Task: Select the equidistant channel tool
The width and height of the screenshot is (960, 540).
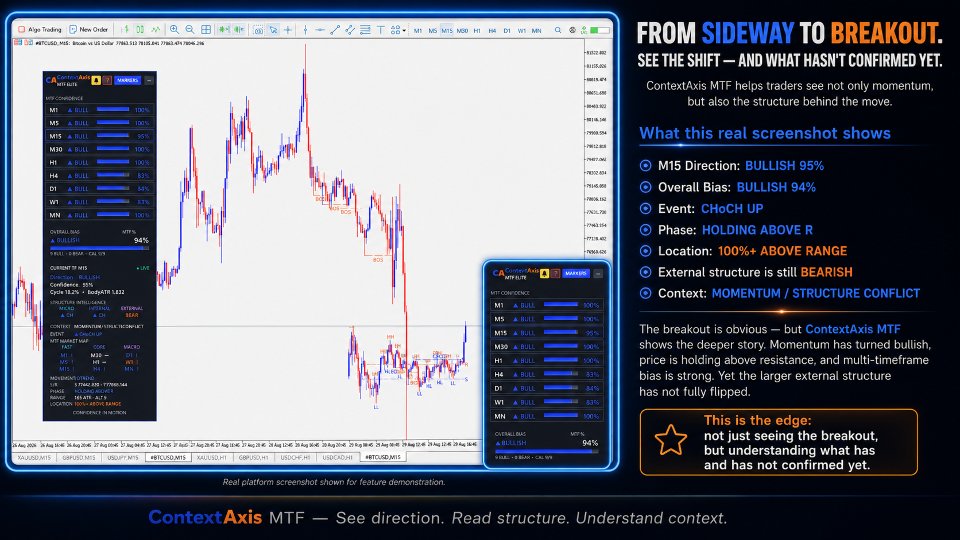Action: (350, 29)
